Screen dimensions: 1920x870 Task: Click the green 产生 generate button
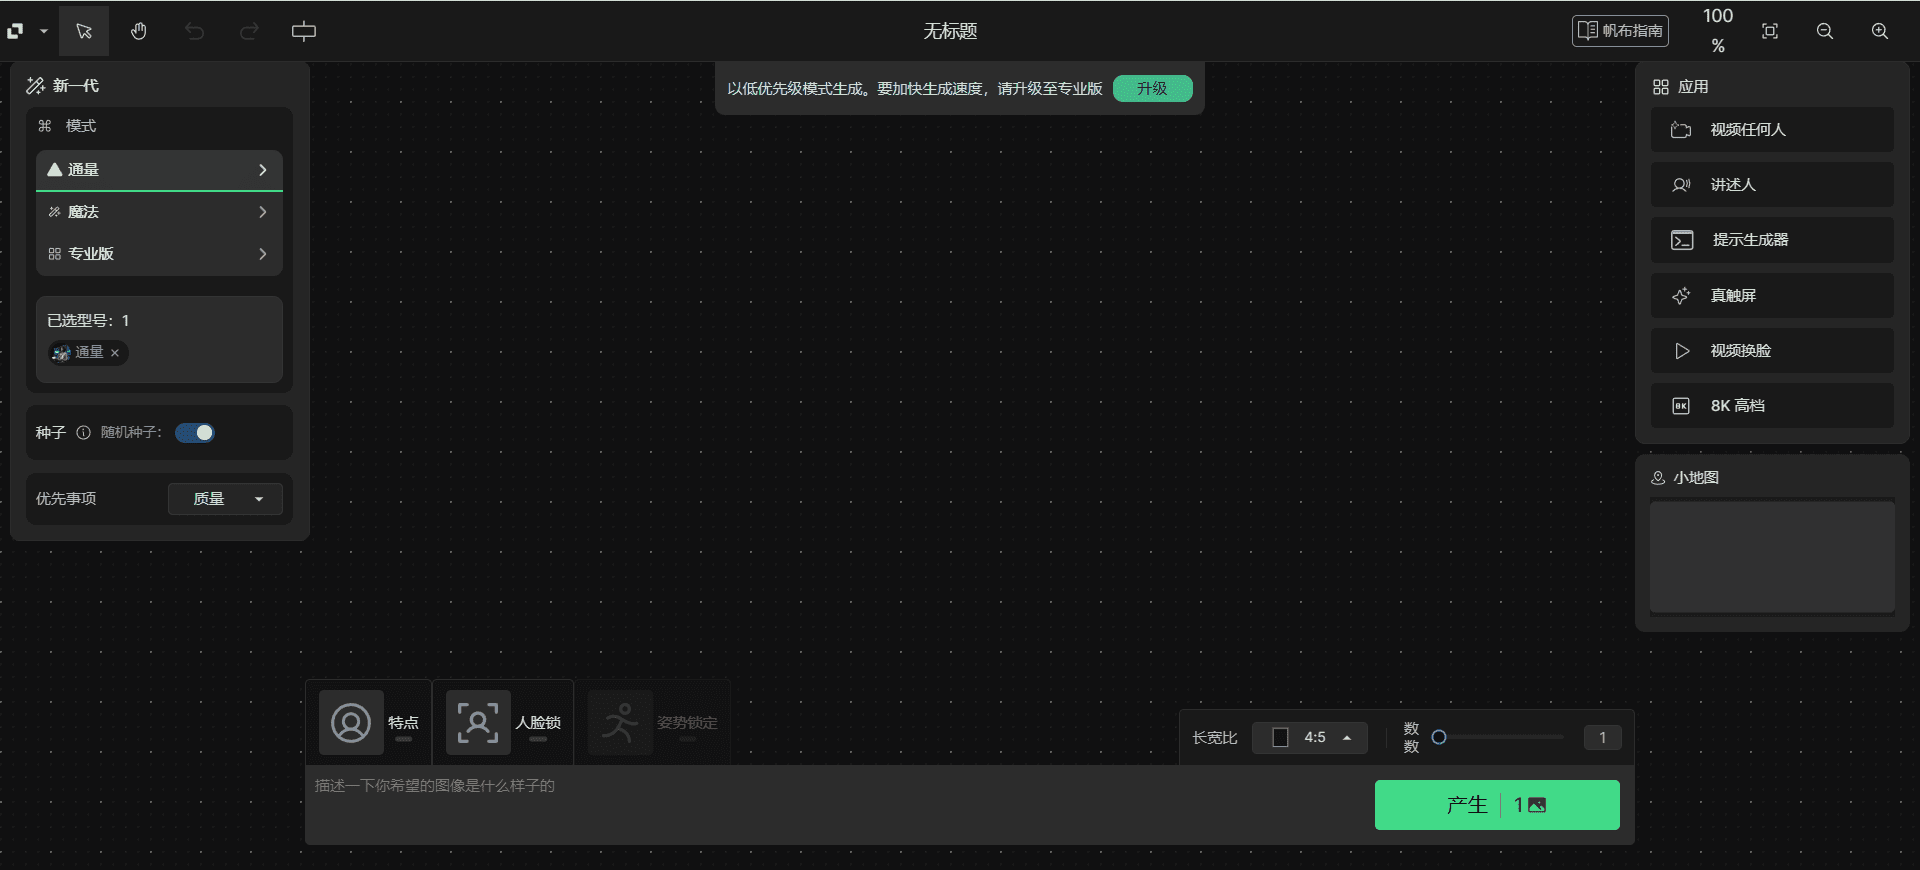coord(1497,805)
